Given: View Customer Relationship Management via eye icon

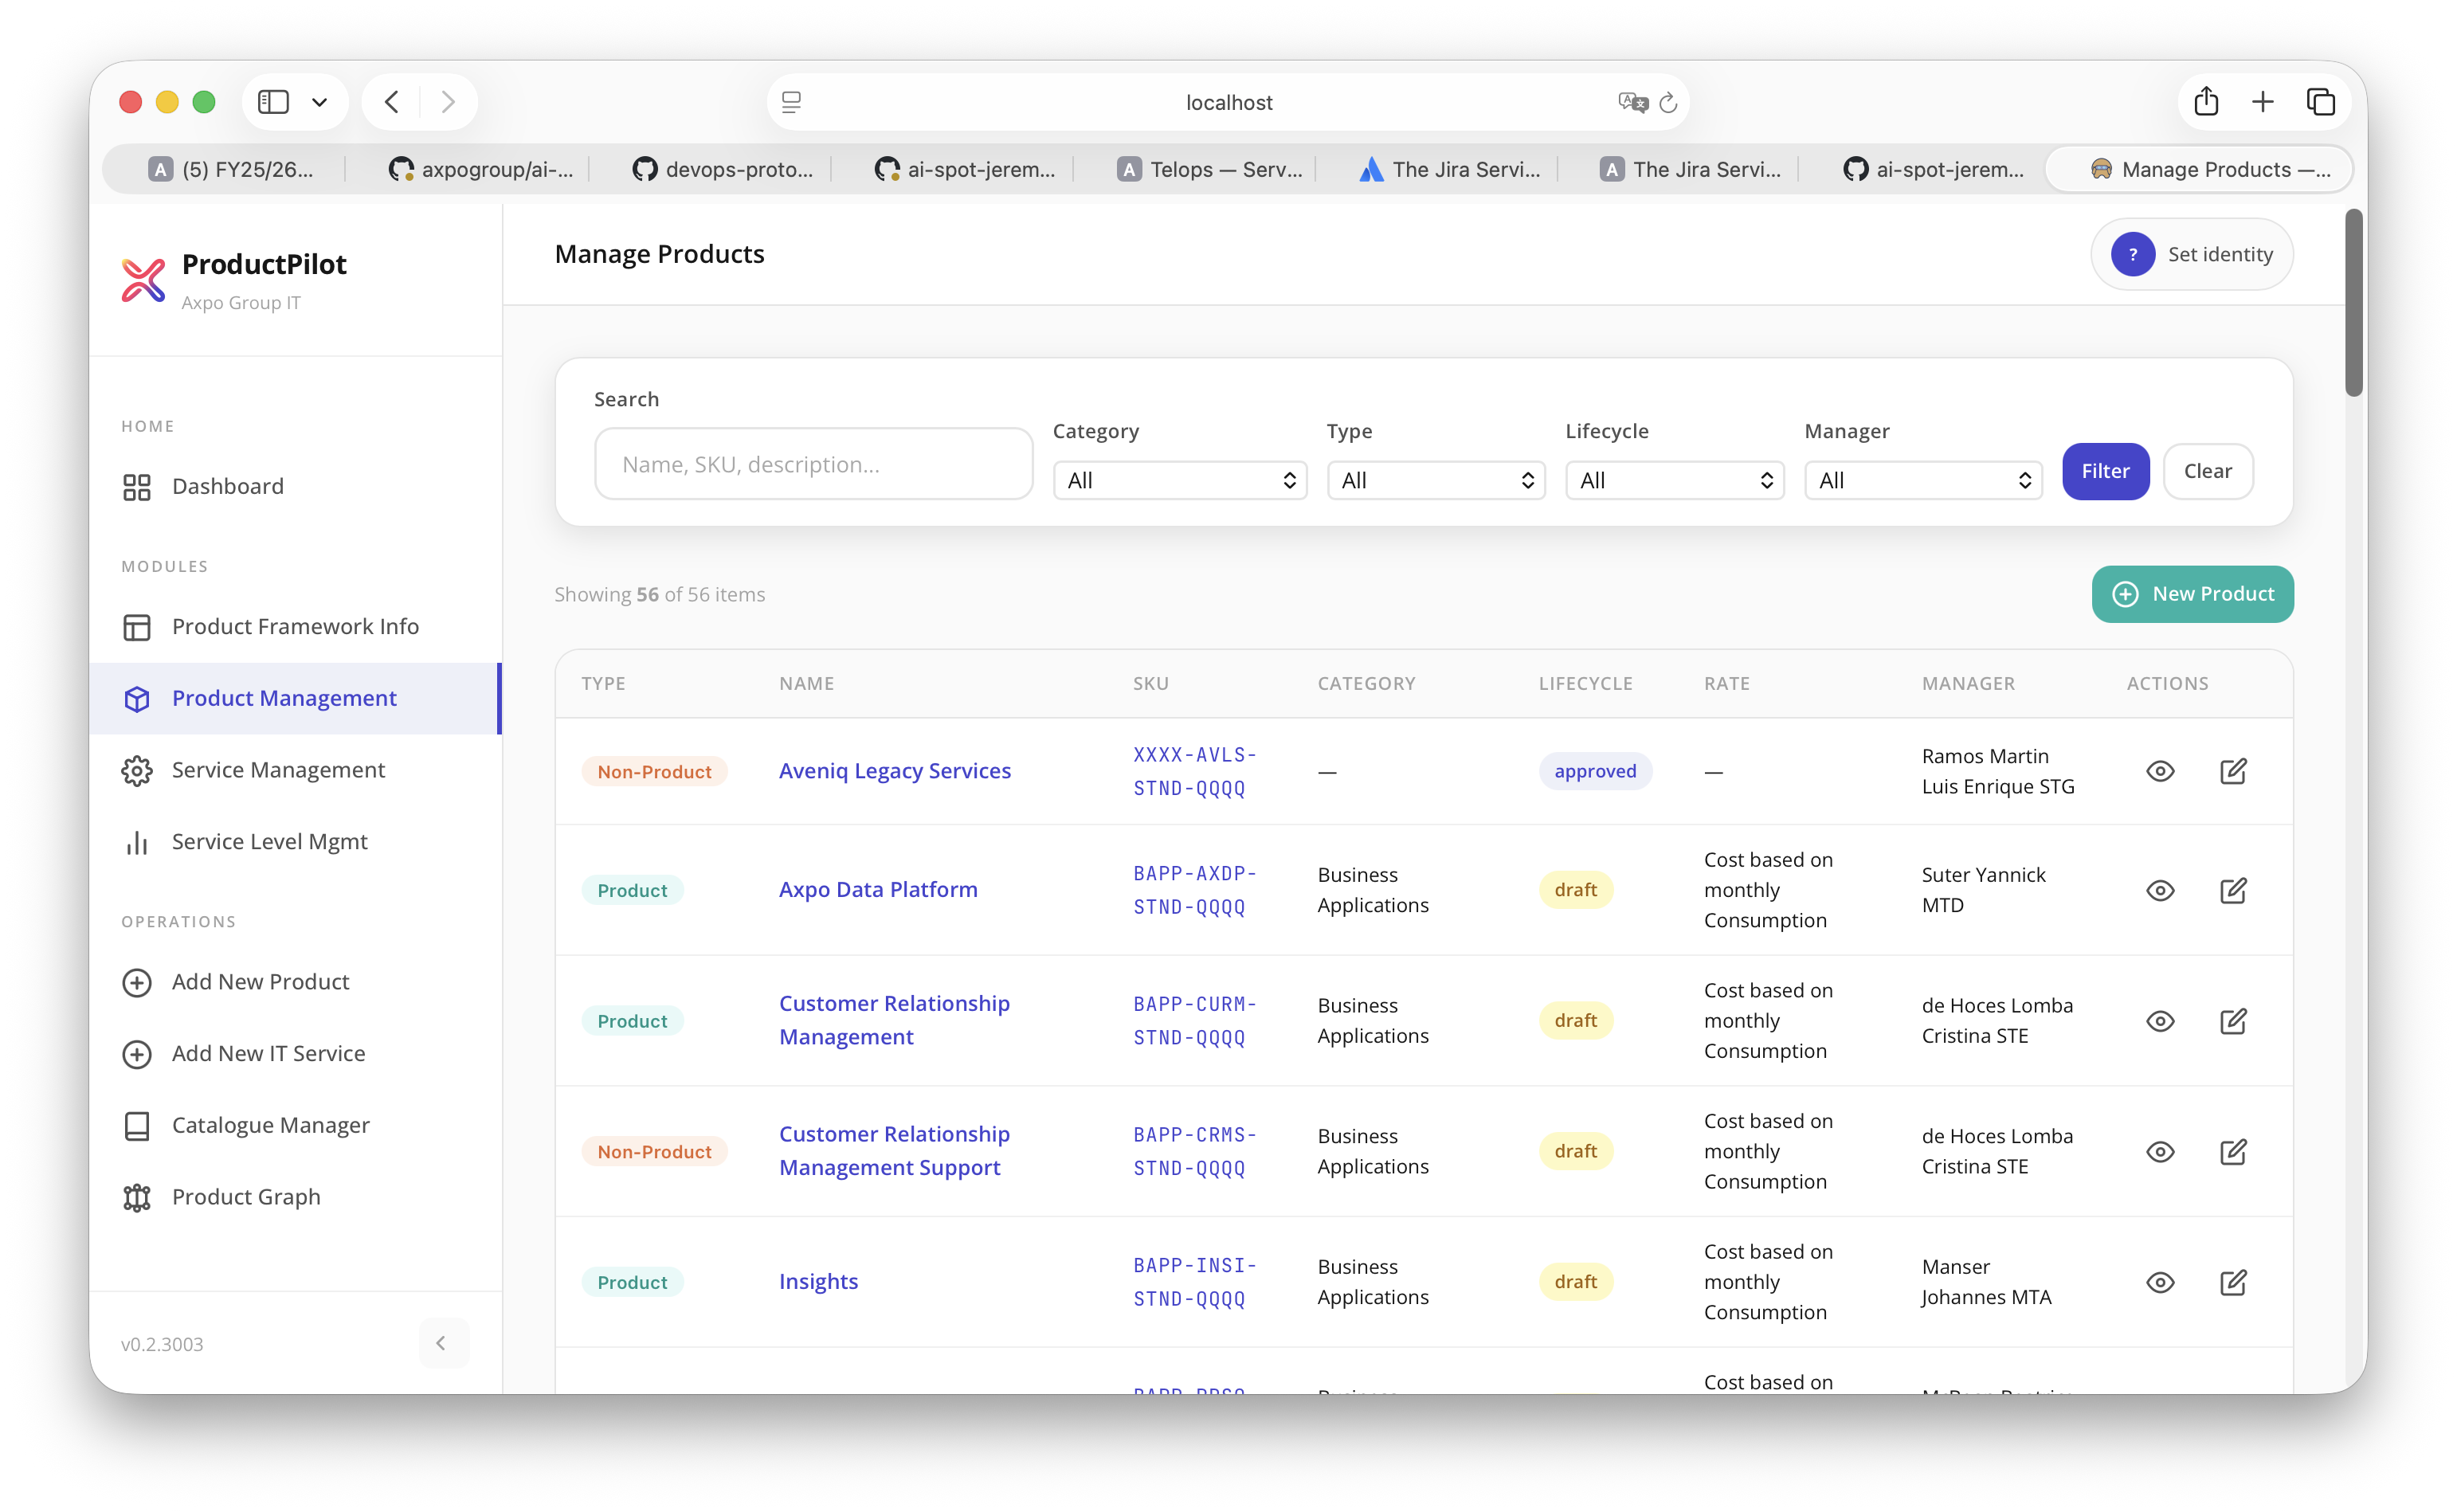Looking at the screenshot, I should [2160, 1022].
